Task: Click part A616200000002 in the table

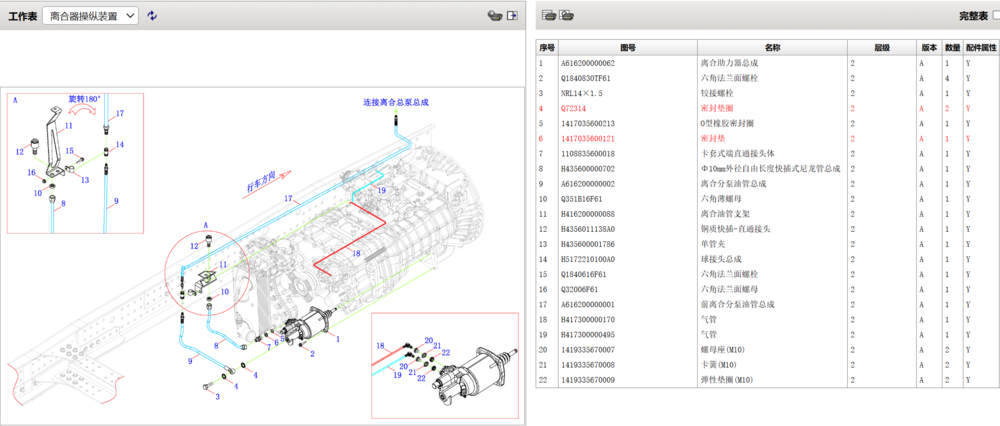Action: tap(588, 184)
